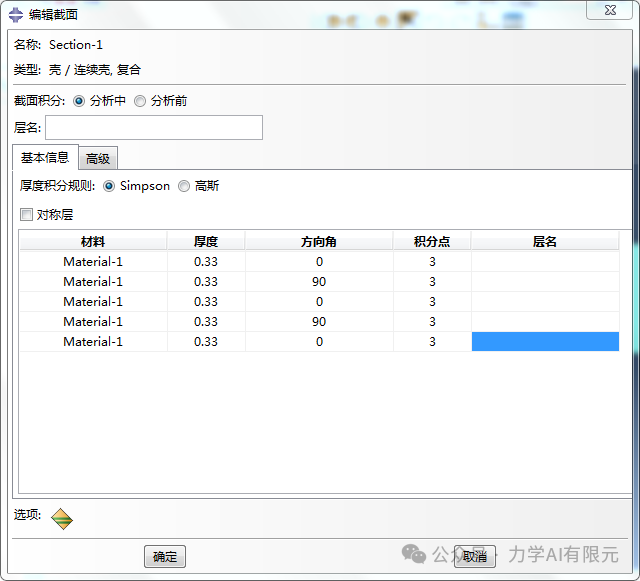This screenshot has height=581, width=640.
Task: Click the Section-1 name text
Action: [x=76, y=45]
